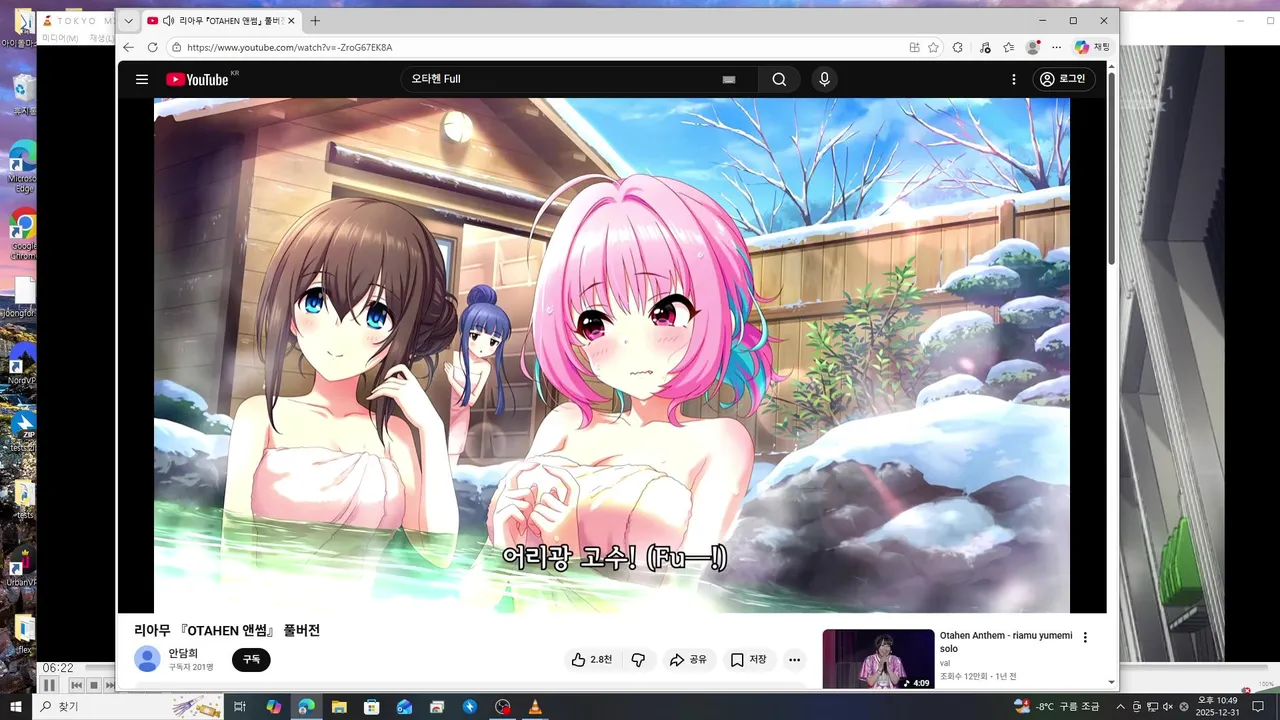Screen dimensions: 1280x720
Task: Open clock 오후 10:49 date flyout
Action: tap(1218, 706)
